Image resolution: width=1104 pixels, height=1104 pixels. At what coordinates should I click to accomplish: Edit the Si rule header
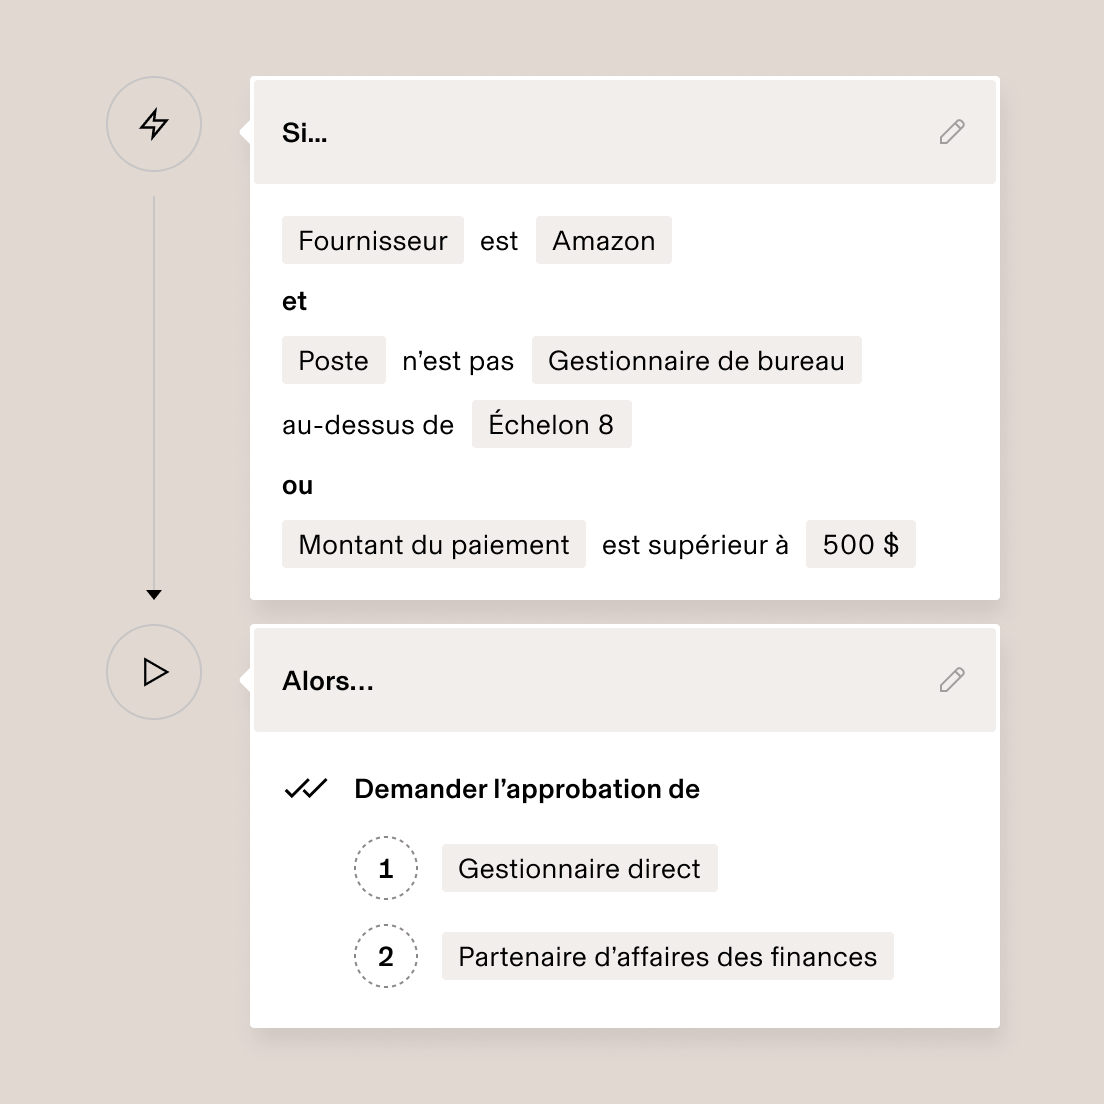[306, 132]
